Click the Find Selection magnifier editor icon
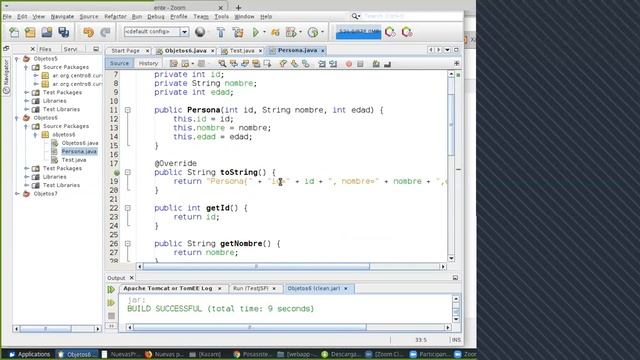 tap(222, 64)
